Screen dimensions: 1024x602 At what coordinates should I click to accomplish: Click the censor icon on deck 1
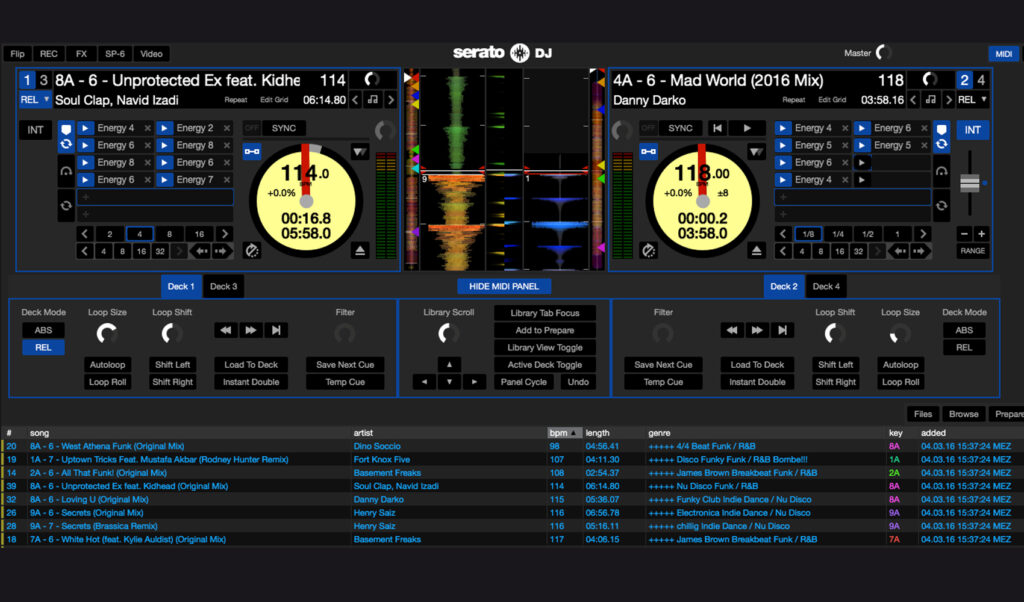coord(251,251)
